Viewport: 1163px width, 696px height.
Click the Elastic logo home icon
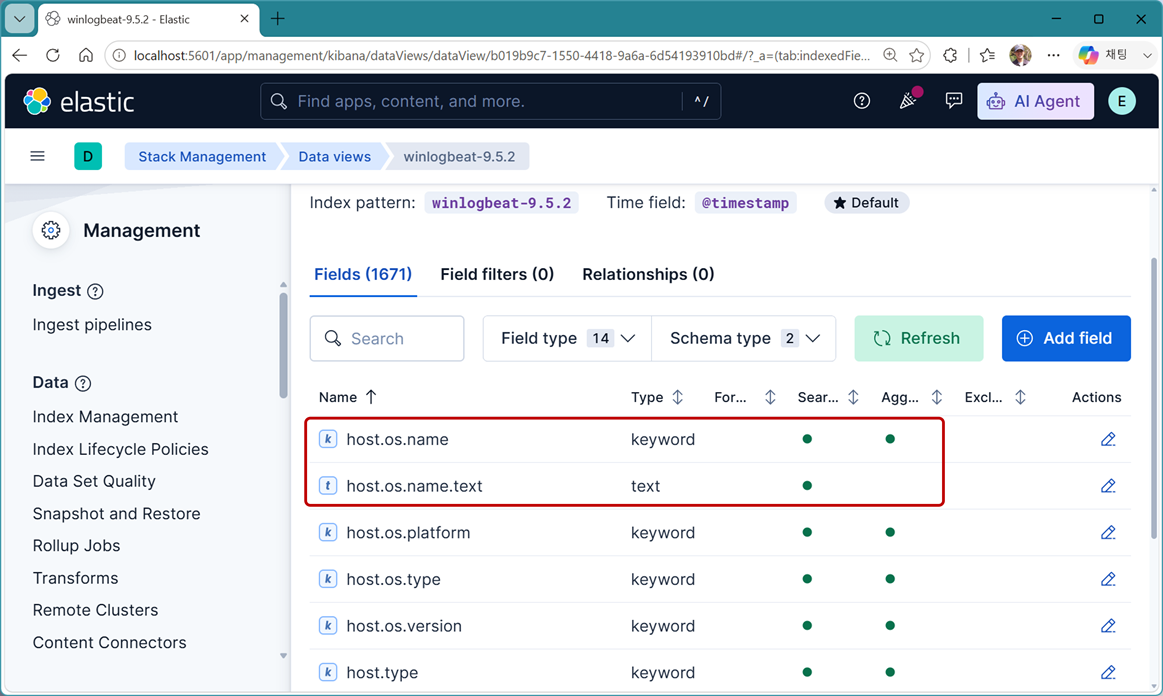[37, 102]
